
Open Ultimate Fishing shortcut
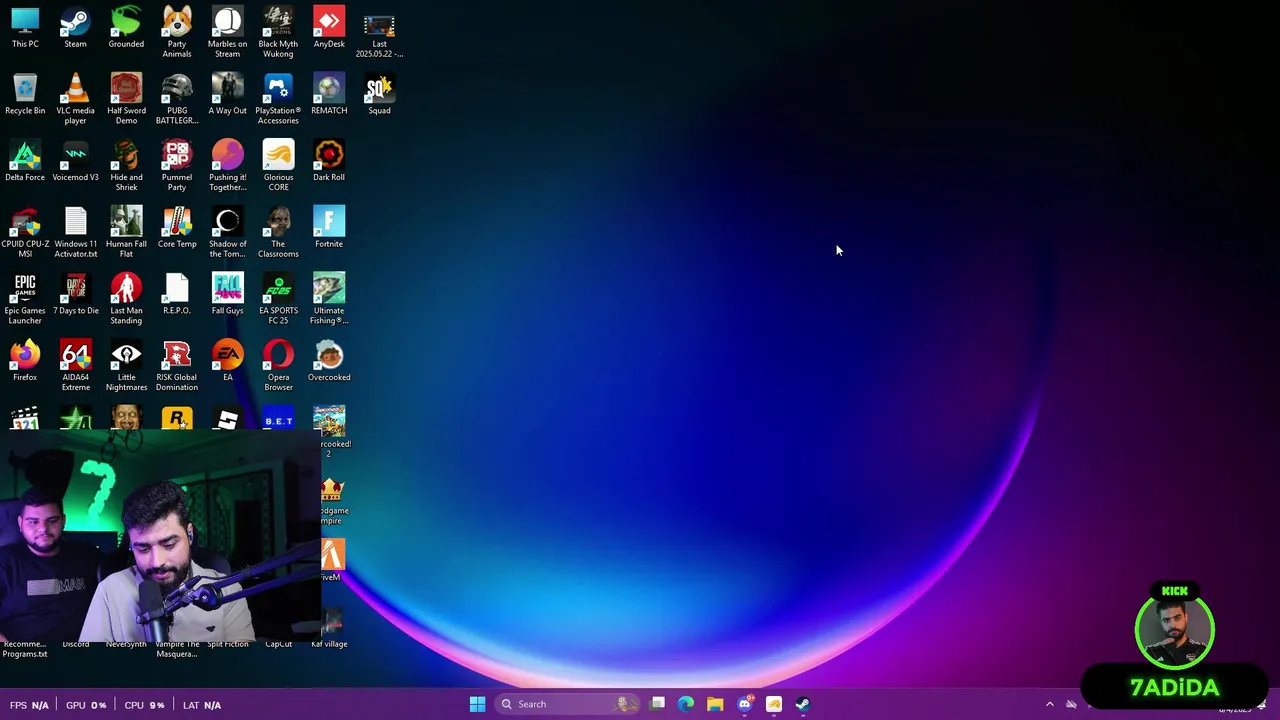click(x=329, y=299)
